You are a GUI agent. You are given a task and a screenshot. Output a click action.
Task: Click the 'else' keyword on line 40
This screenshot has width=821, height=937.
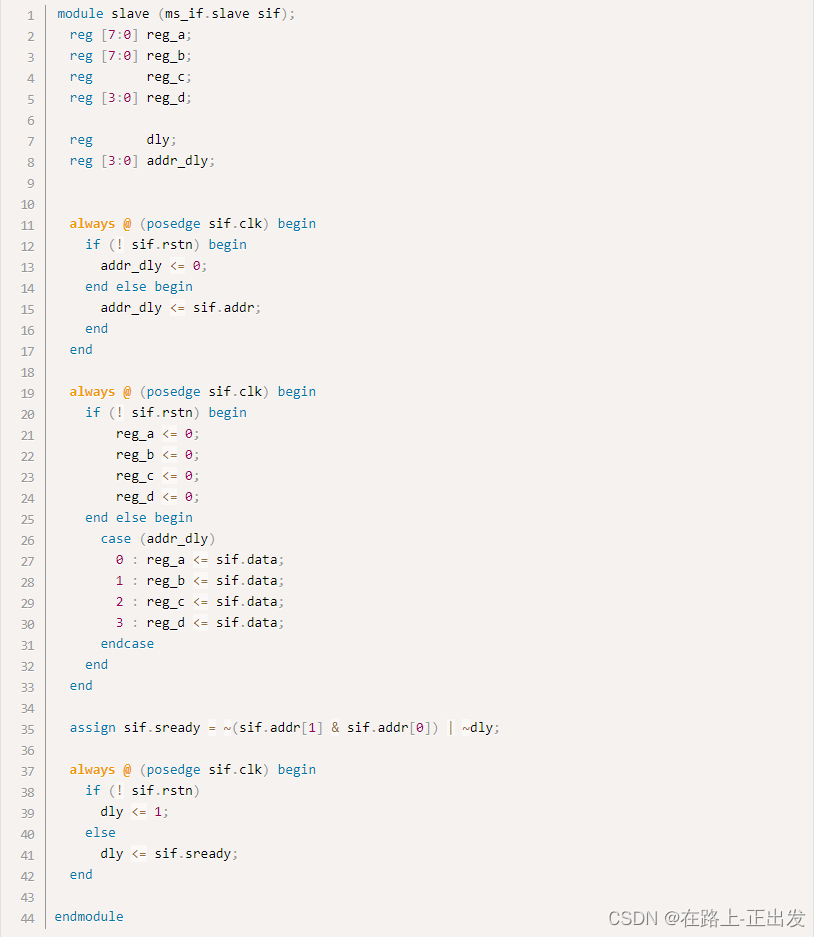pos(100,833)
